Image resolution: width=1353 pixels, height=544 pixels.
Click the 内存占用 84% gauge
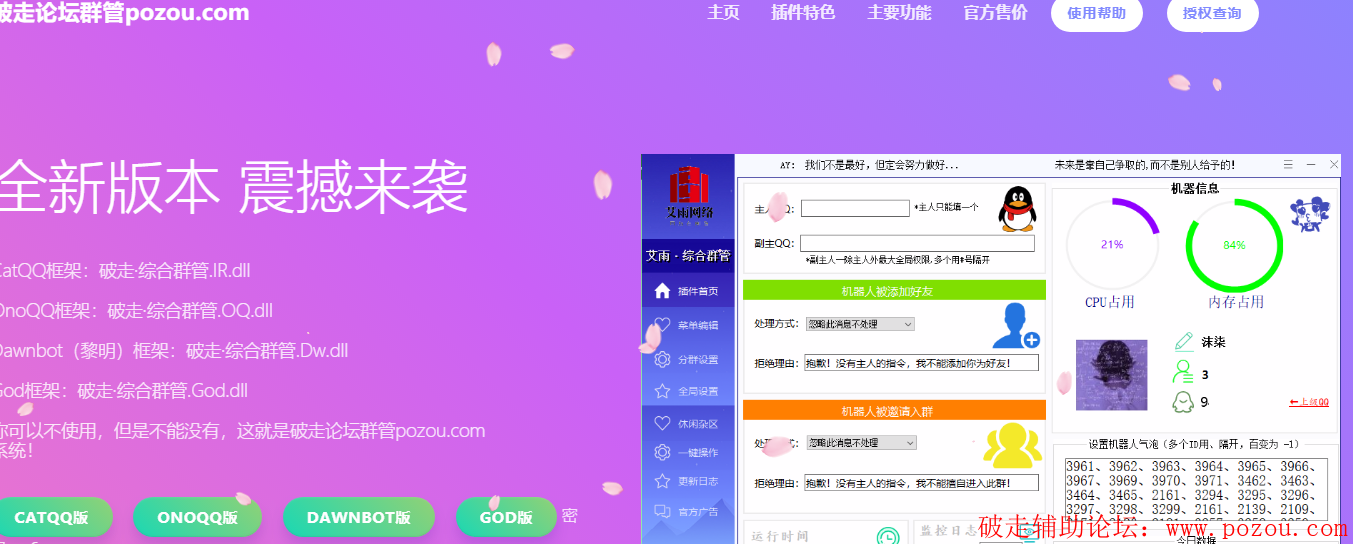coord(1234,244)
